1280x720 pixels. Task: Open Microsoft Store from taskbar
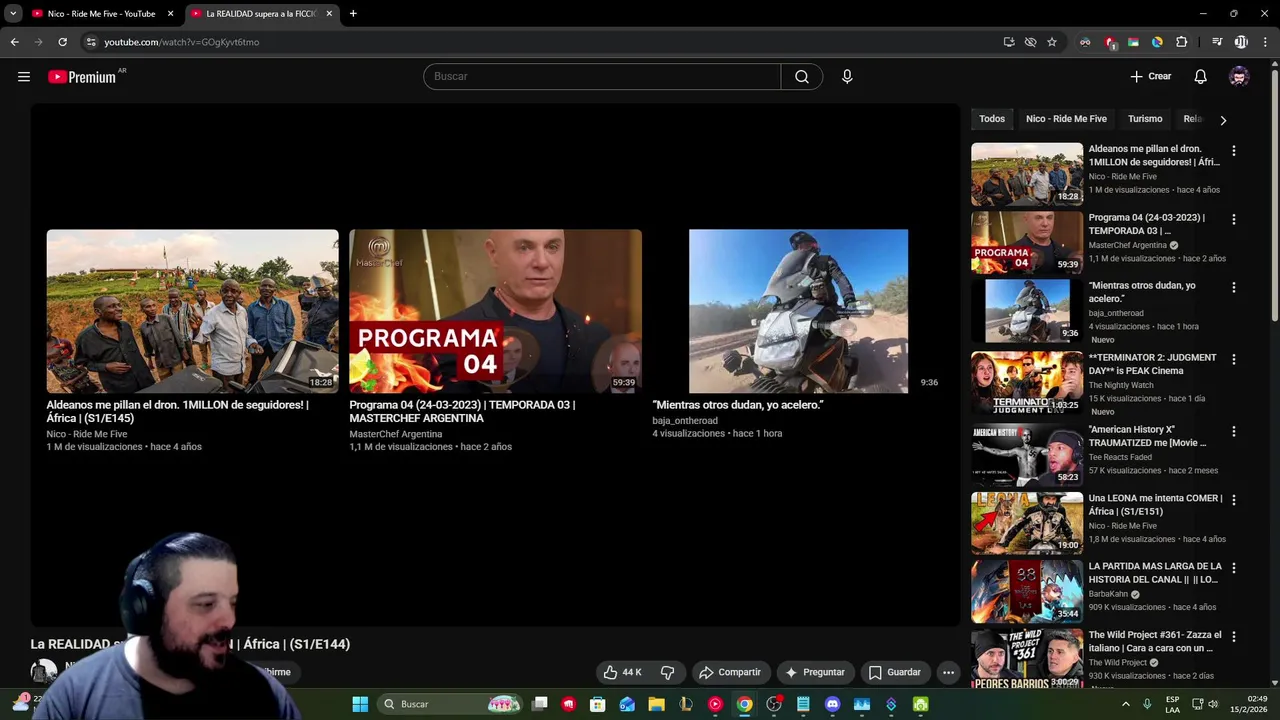598,704
